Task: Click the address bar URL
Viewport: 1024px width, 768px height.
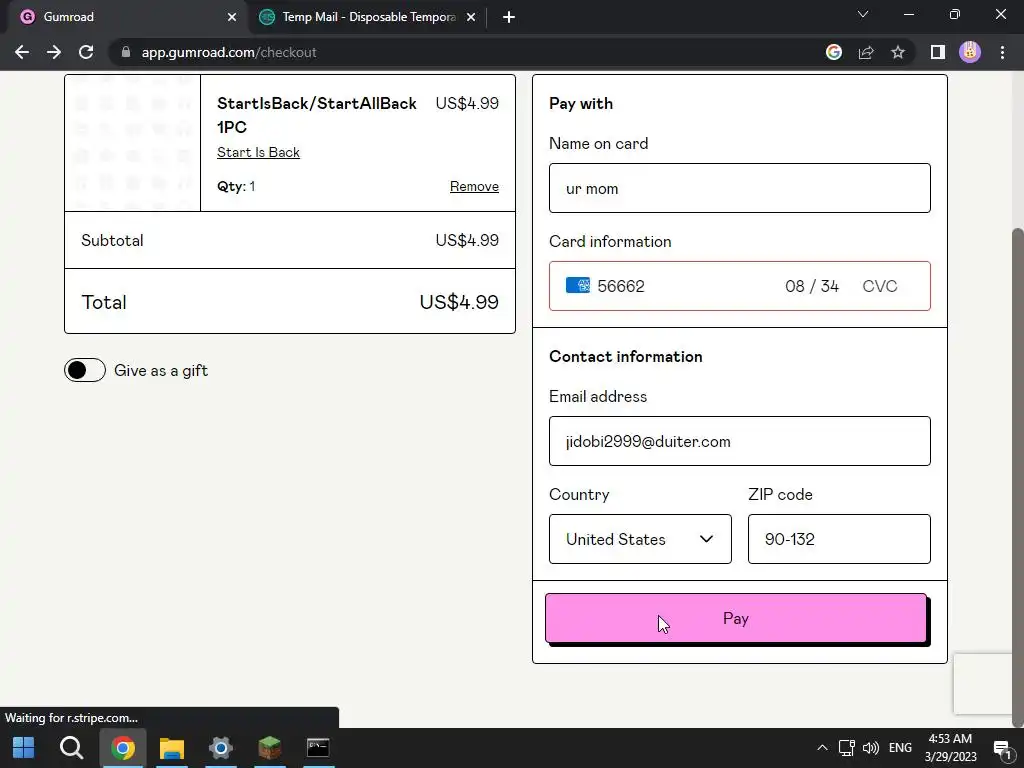Action: [229, 52]
